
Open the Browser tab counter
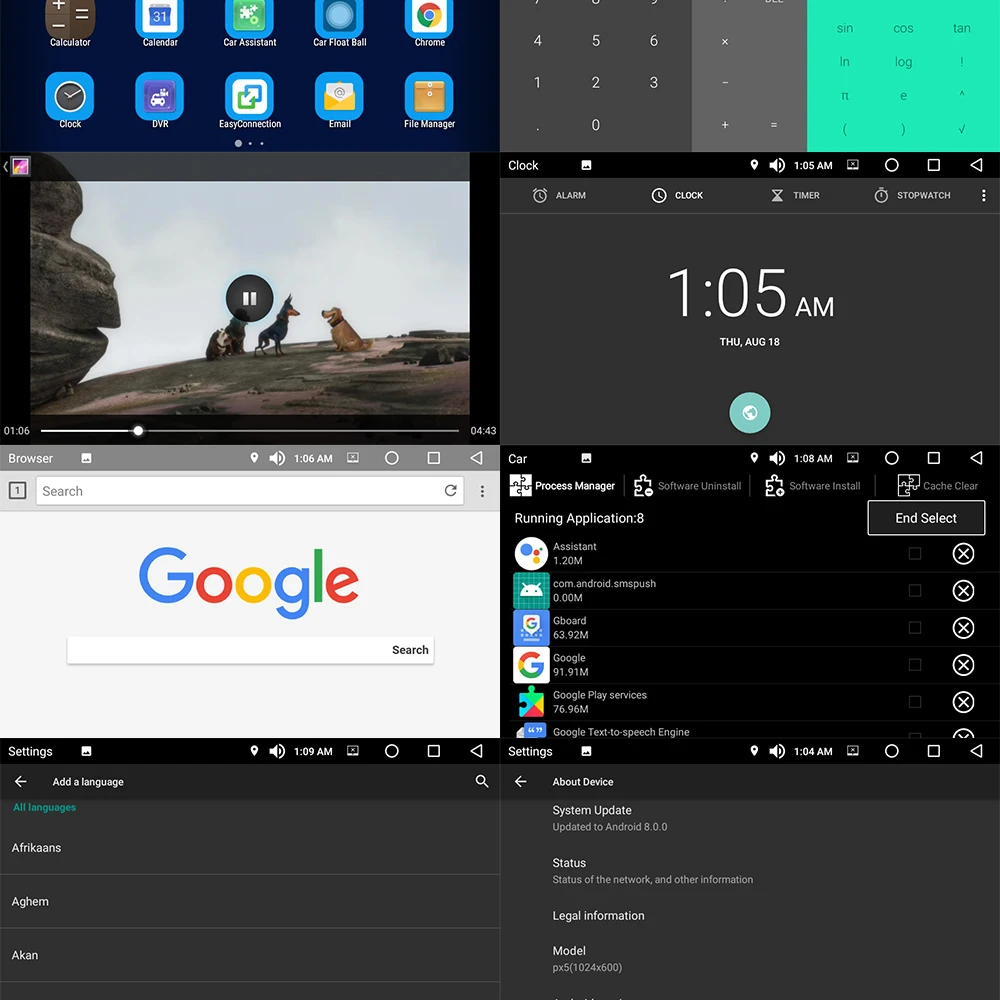click(17, 490)
